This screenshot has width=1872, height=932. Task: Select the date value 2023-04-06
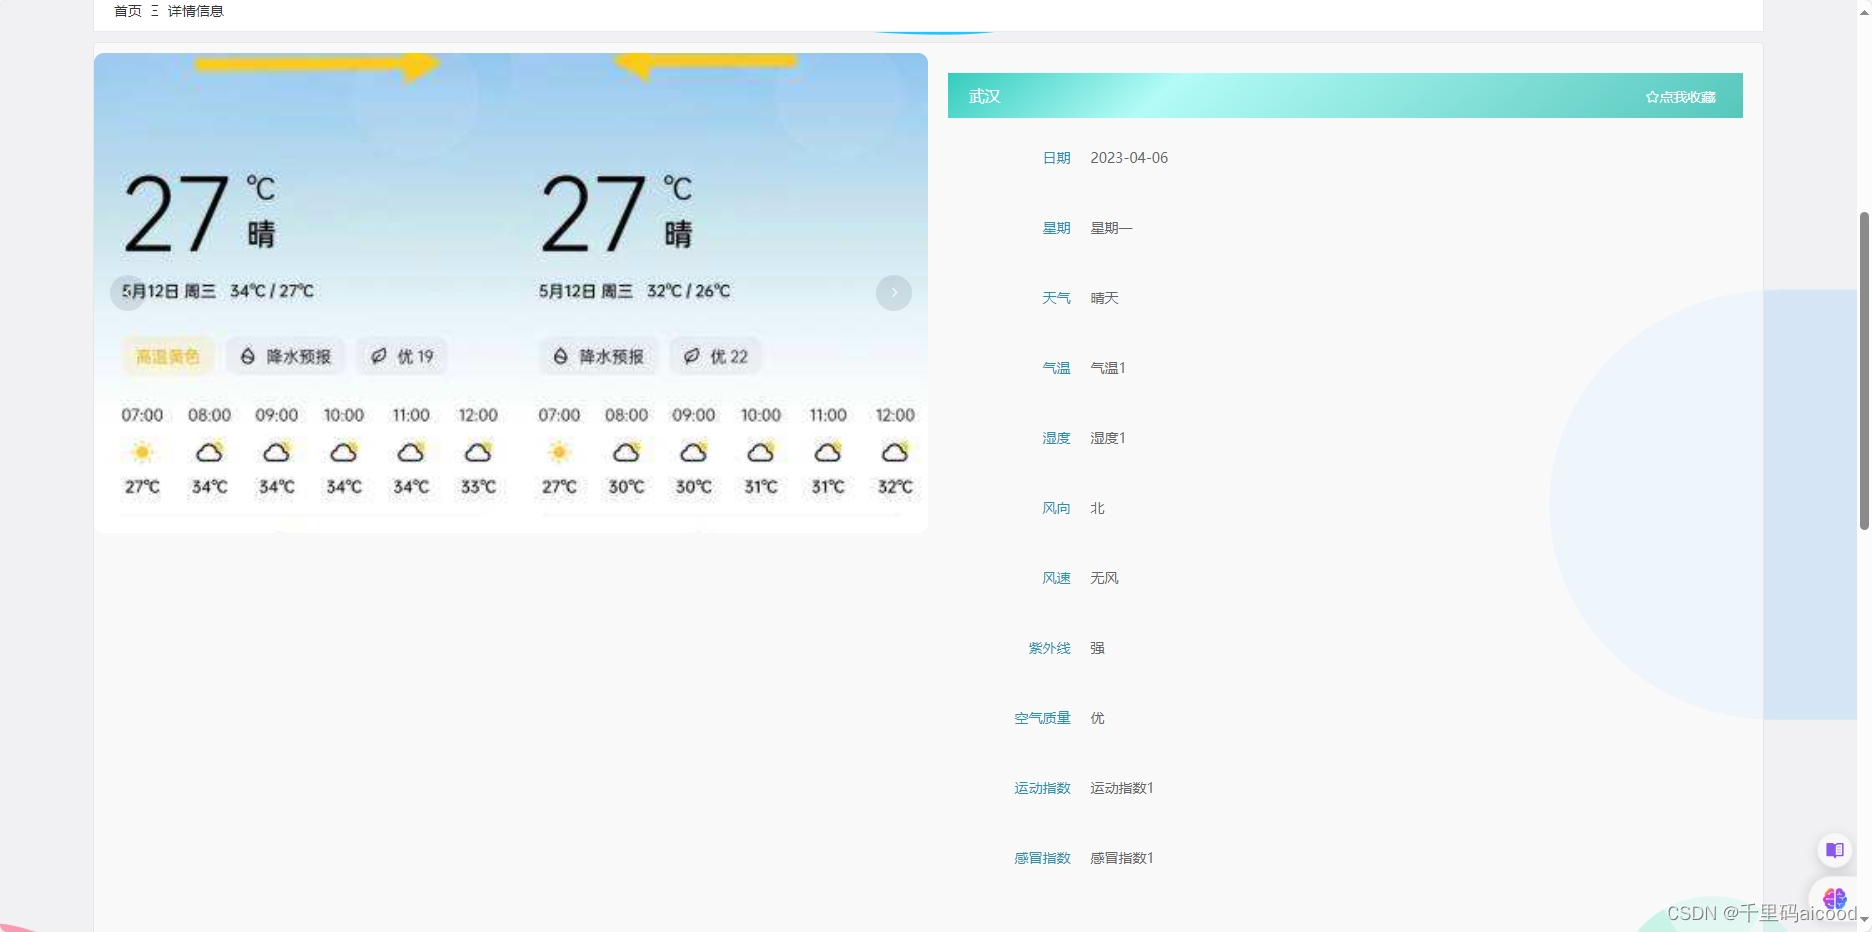pos(1129,158)
